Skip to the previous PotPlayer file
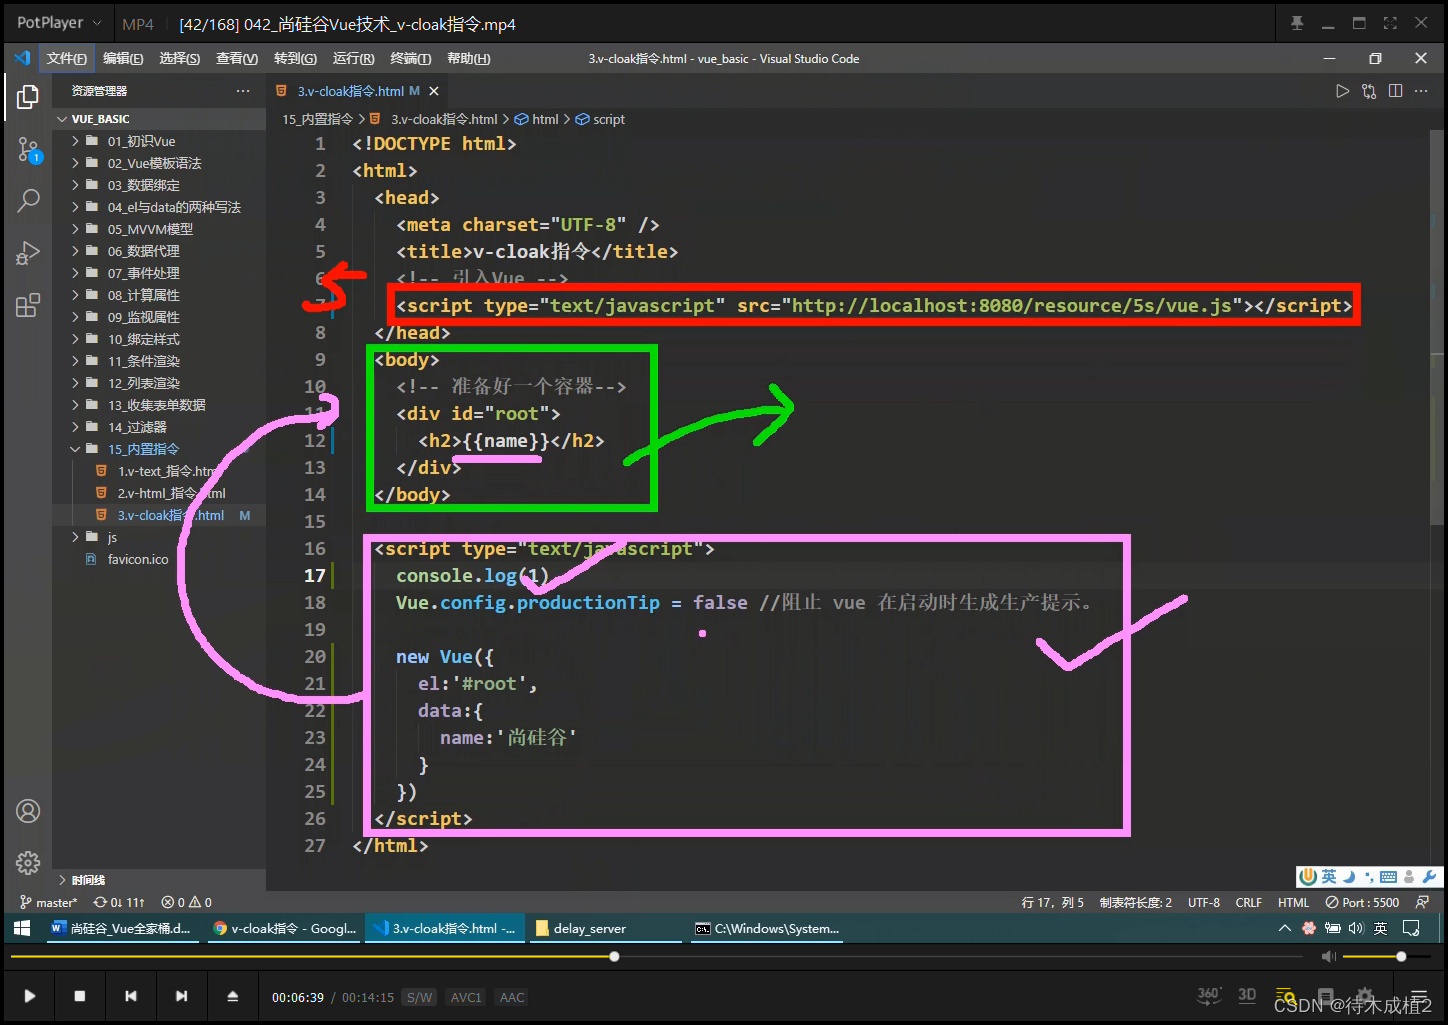Viewport: 1448px width, 1025px height. [131, 996]
